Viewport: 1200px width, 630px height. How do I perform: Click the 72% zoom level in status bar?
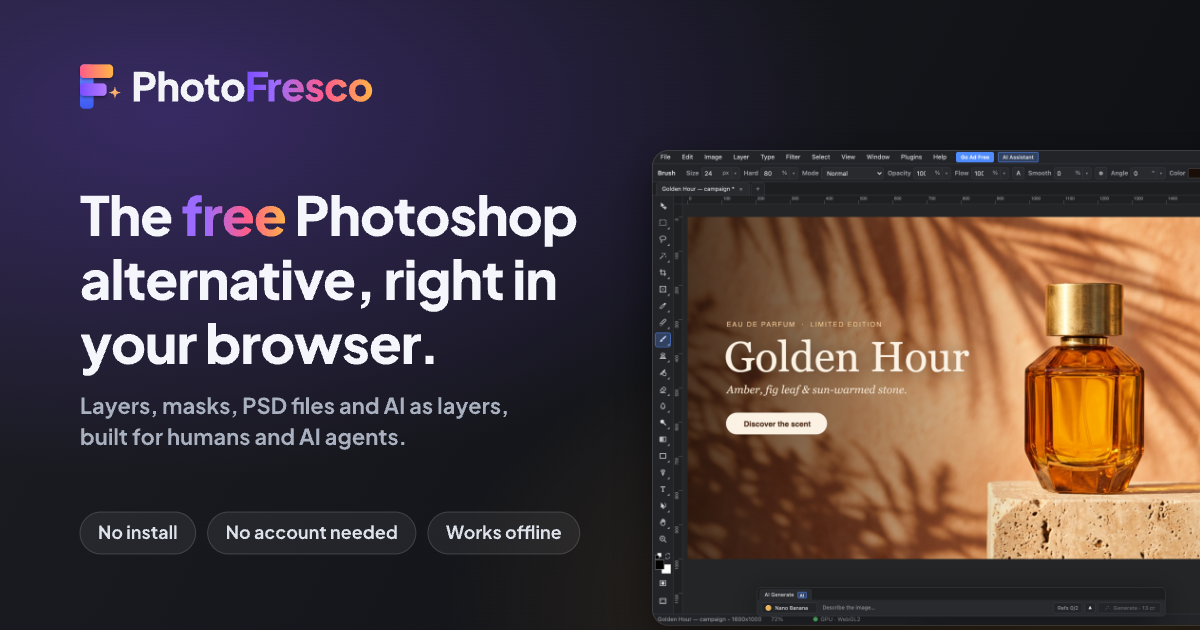[x=777, y=619]
